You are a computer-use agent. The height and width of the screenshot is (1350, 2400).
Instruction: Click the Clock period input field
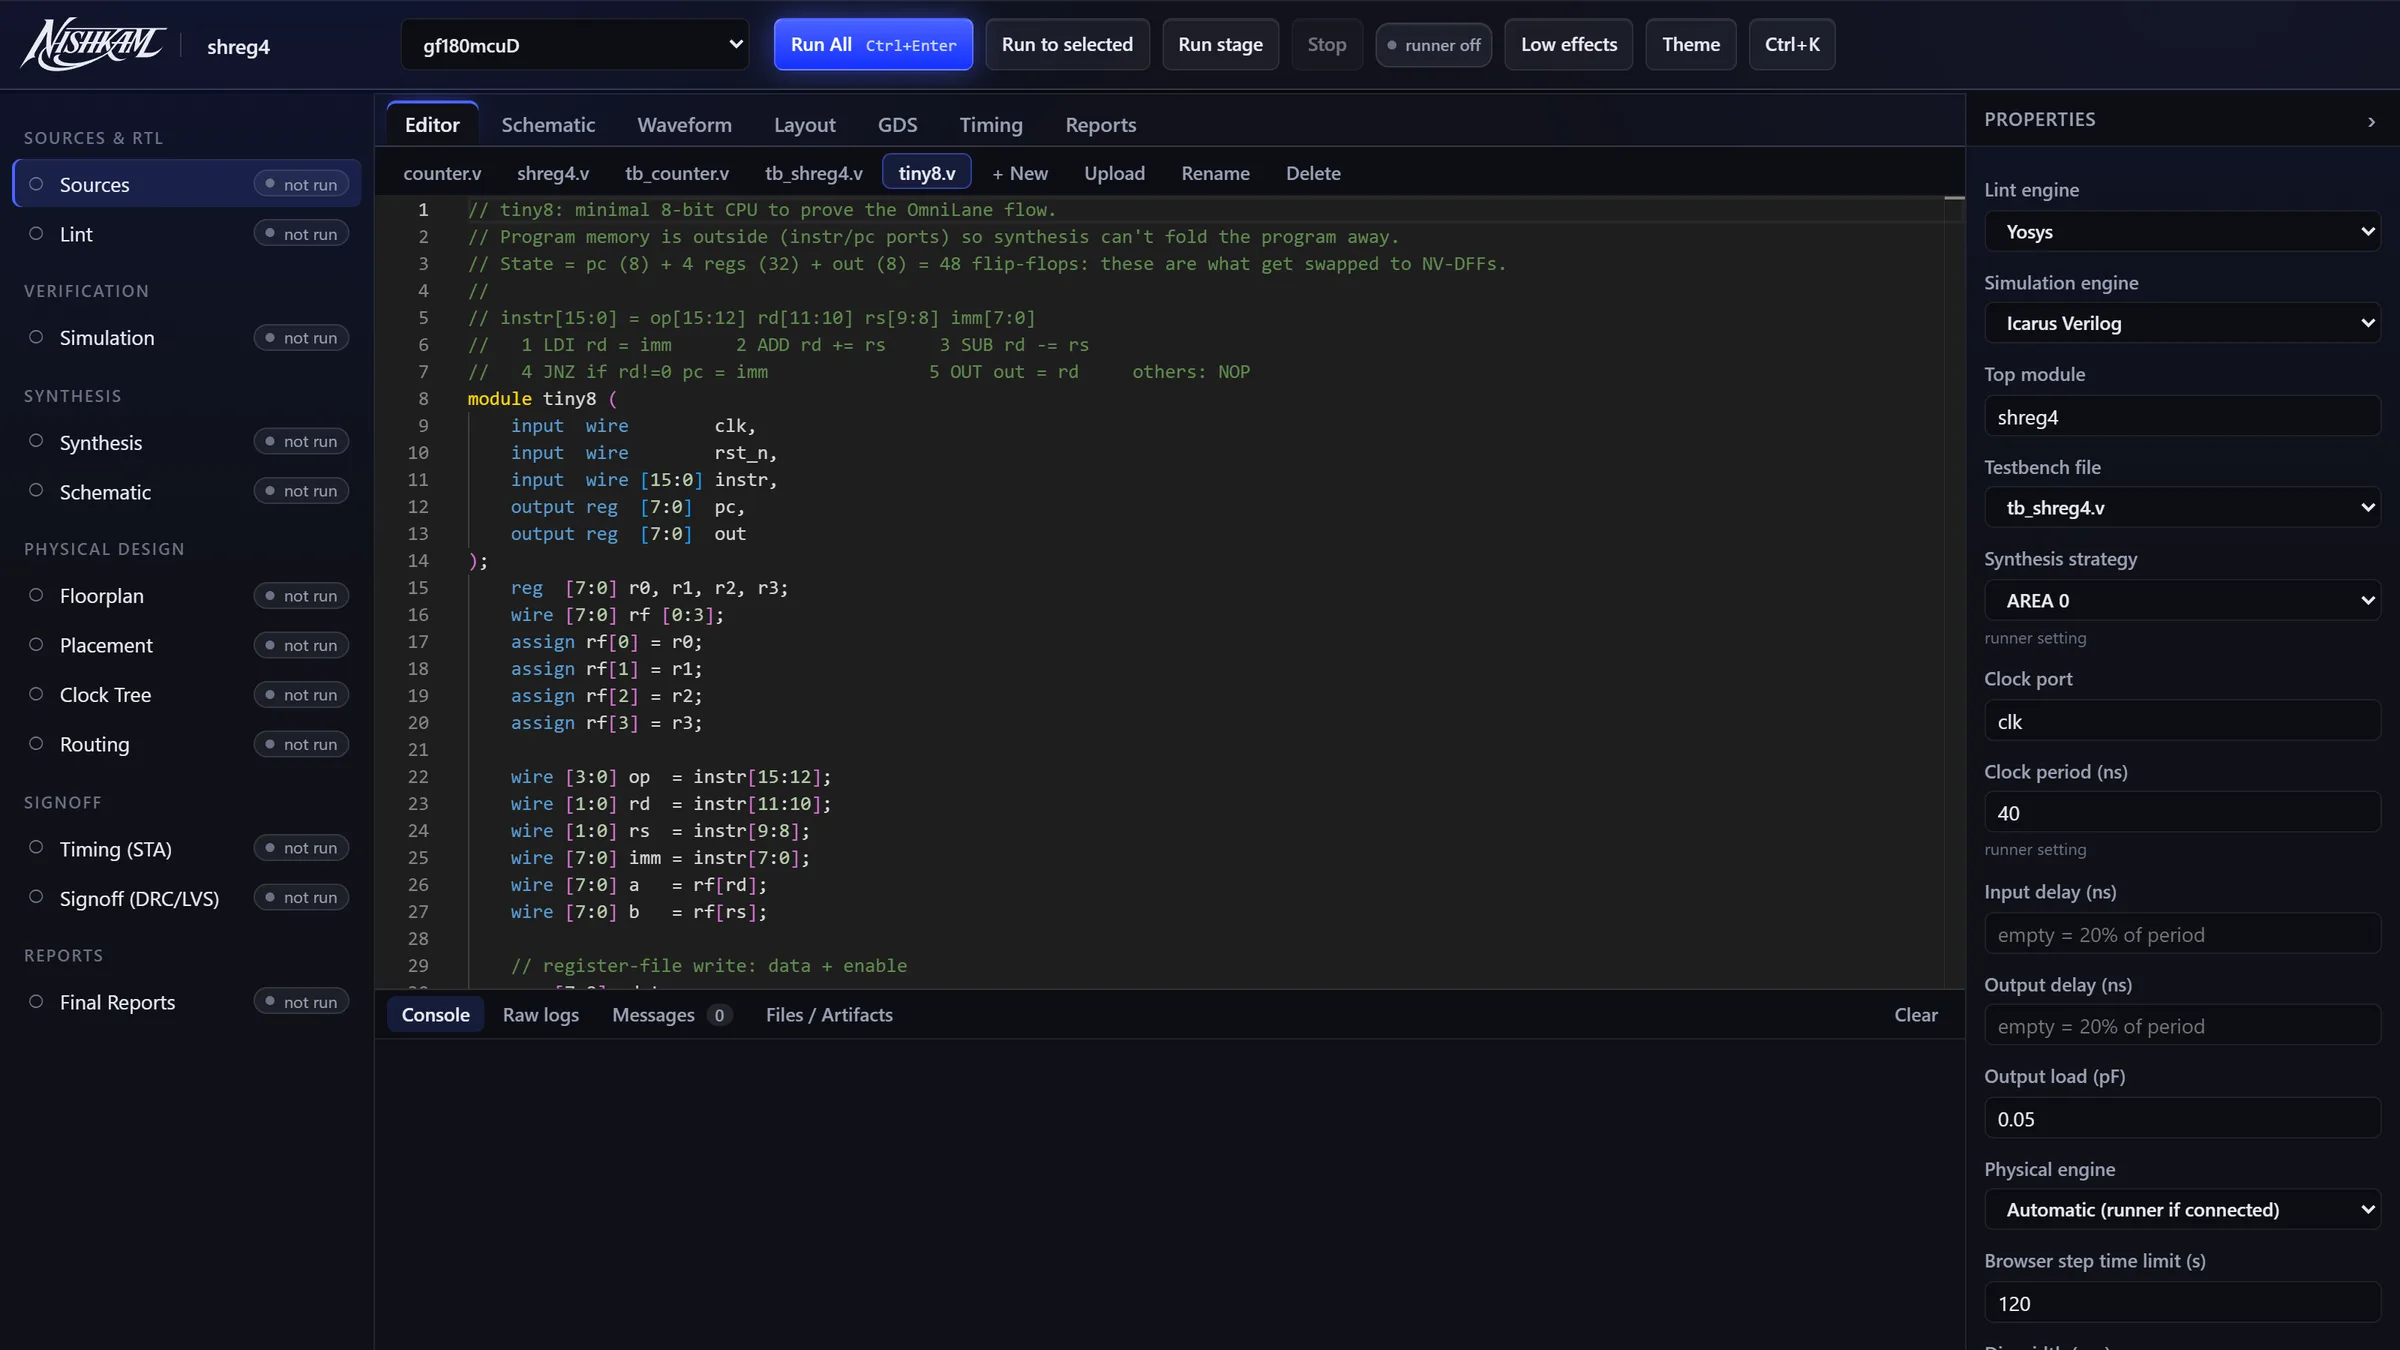click(2181, 813)
